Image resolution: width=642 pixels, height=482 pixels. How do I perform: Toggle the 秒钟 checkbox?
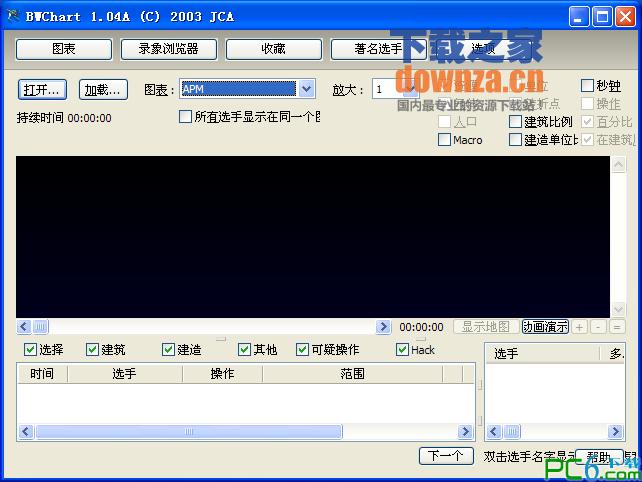587,86
